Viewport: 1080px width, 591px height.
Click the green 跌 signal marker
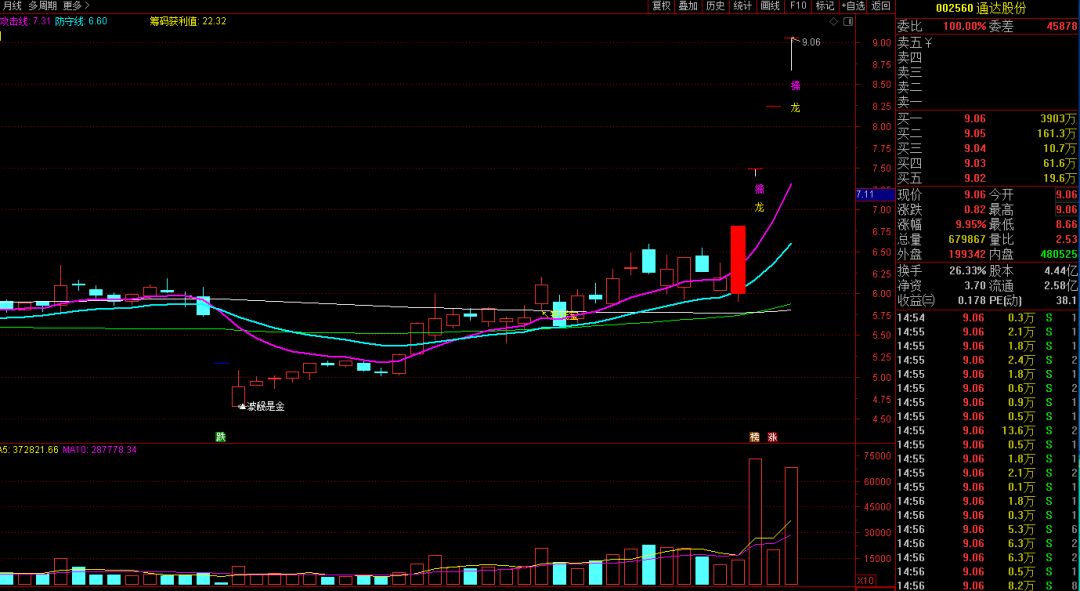point(220,437)
